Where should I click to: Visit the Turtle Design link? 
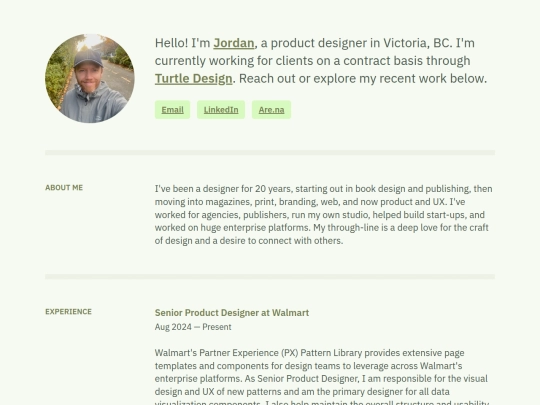pyautogui.click(x=194, y=79)
